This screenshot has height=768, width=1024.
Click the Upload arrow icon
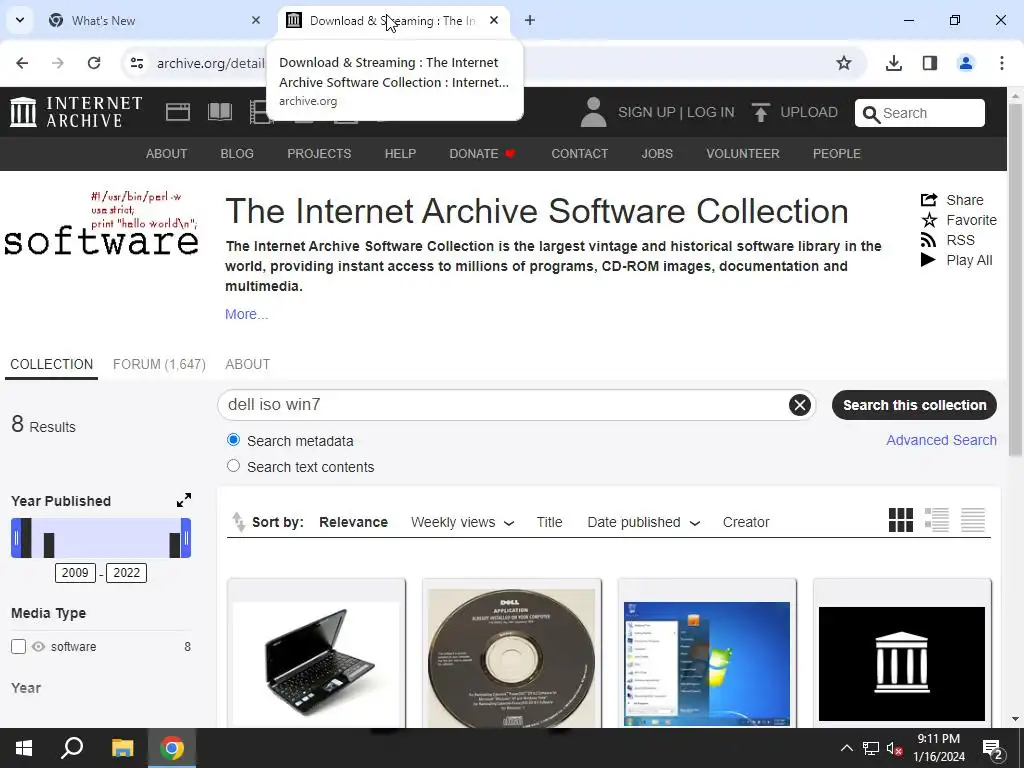(760, 112)
